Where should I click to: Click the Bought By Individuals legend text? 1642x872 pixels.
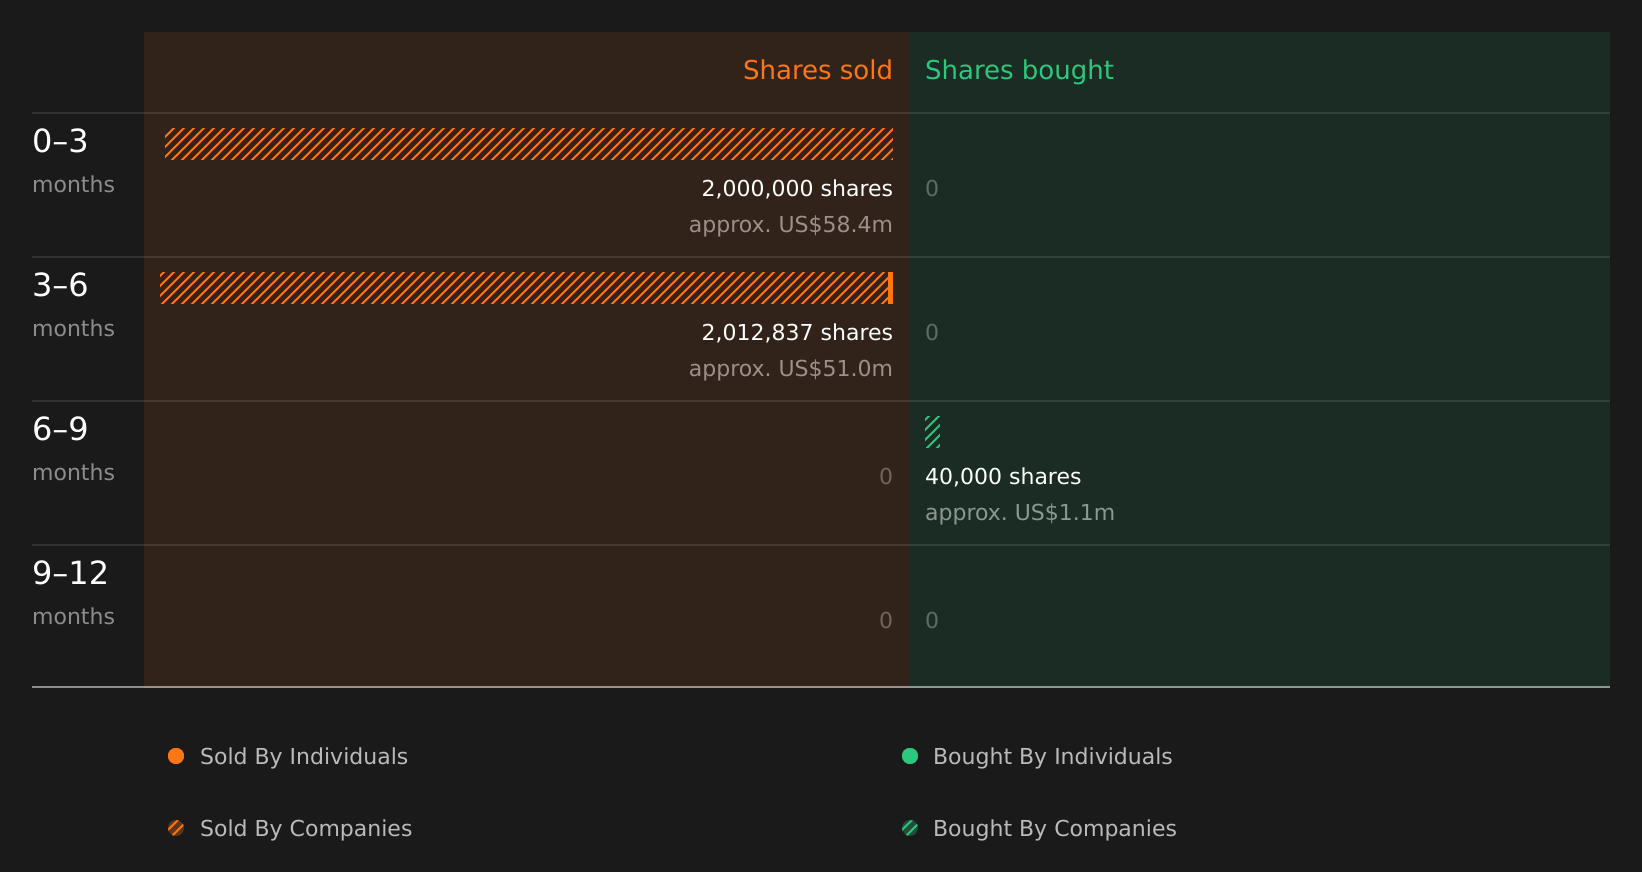tap(1052, 756)
